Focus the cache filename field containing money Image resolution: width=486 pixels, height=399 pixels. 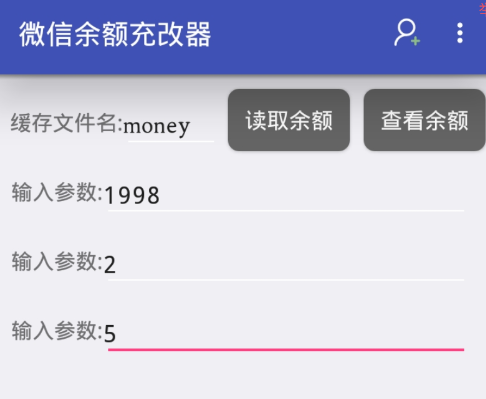[171, 127]
